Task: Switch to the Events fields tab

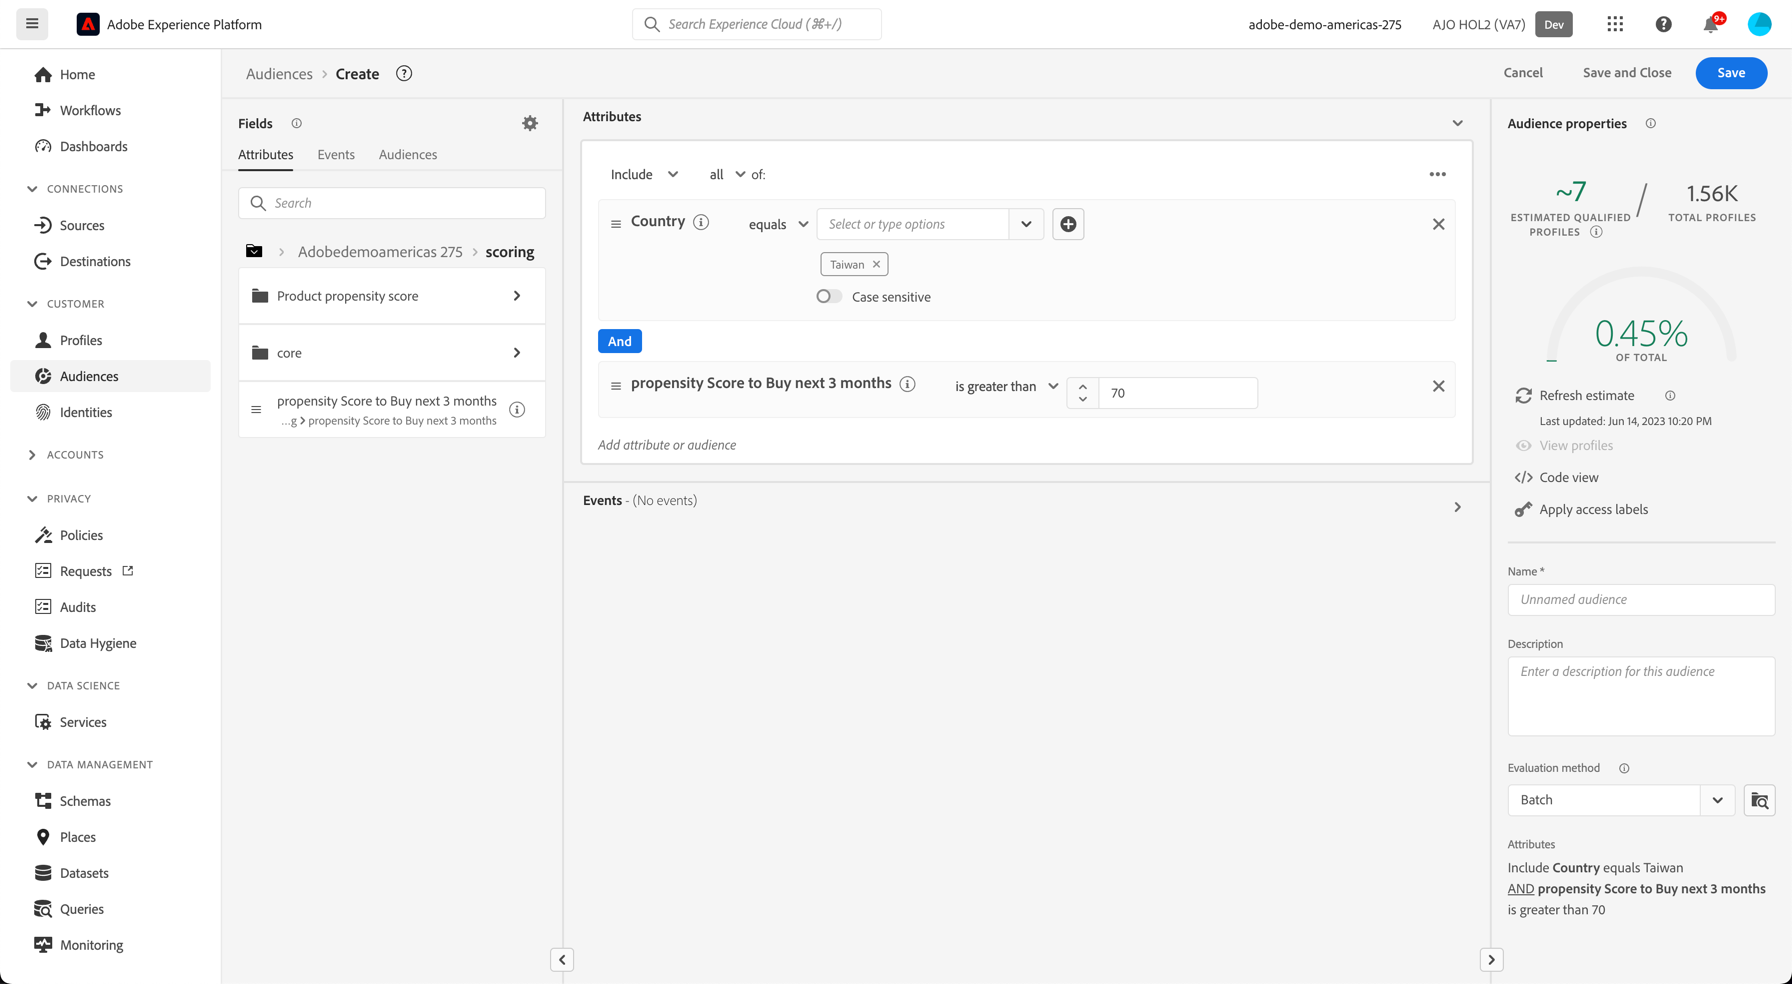Action: point(336,154)
